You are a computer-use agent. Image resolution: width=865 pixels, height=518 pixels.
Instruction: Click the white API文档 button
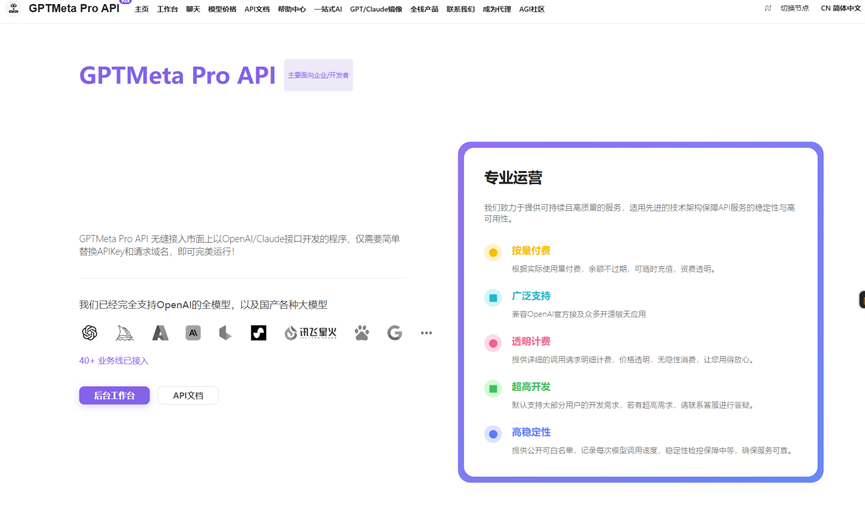click(188, 395)
